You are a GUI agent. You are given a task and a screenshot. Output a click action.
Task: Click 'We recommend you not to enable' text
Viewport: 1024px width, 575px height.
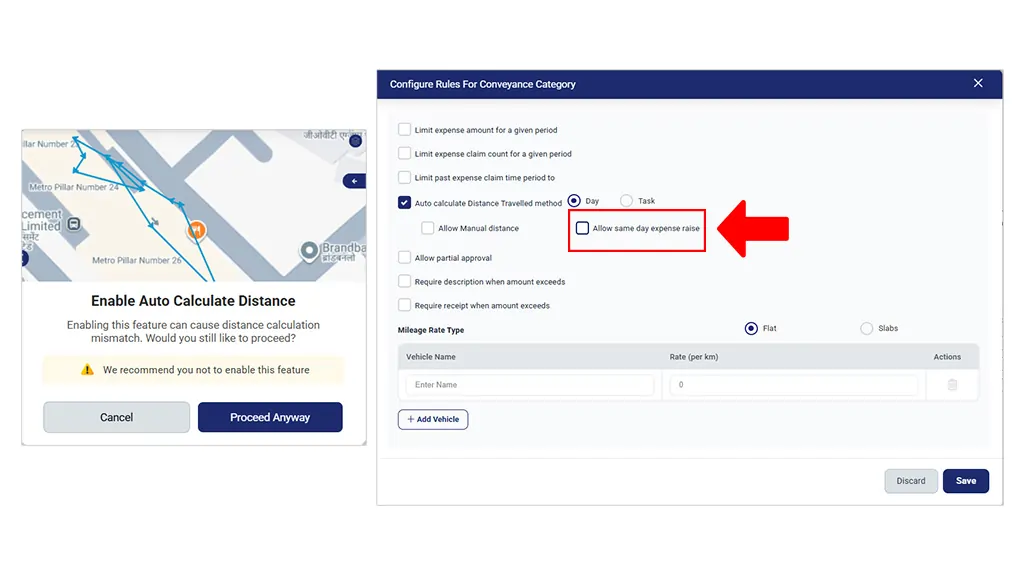206,370
